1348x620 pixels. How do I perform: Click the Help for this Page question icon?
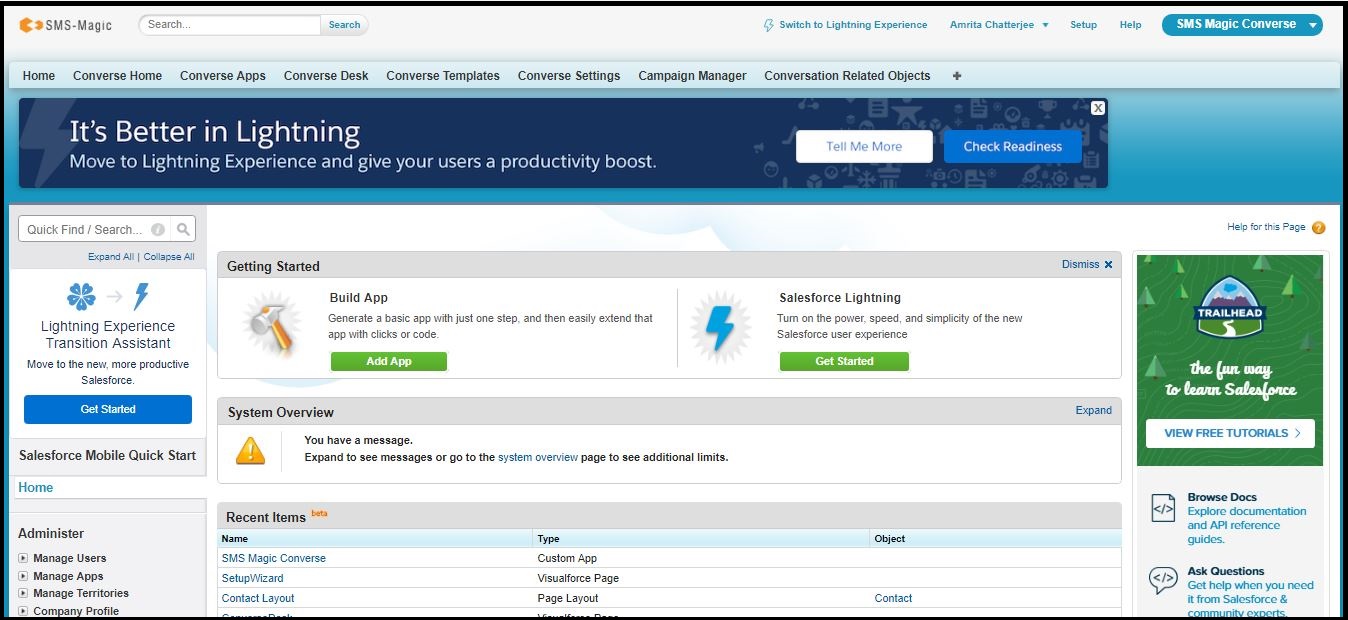click(1318, 228)
